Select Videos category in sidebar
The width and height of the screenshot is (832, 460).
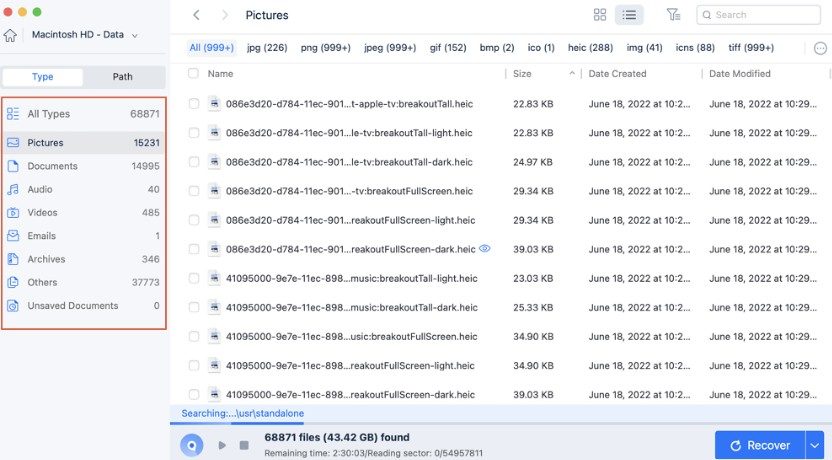(83, 213)
